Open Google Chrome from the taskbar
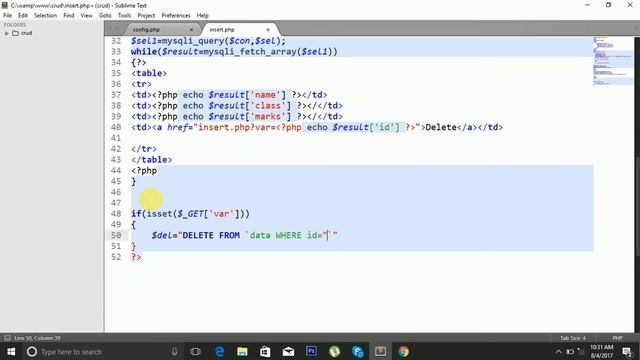The height and width of the screenshot is (360, 640). tap(404, 351)
